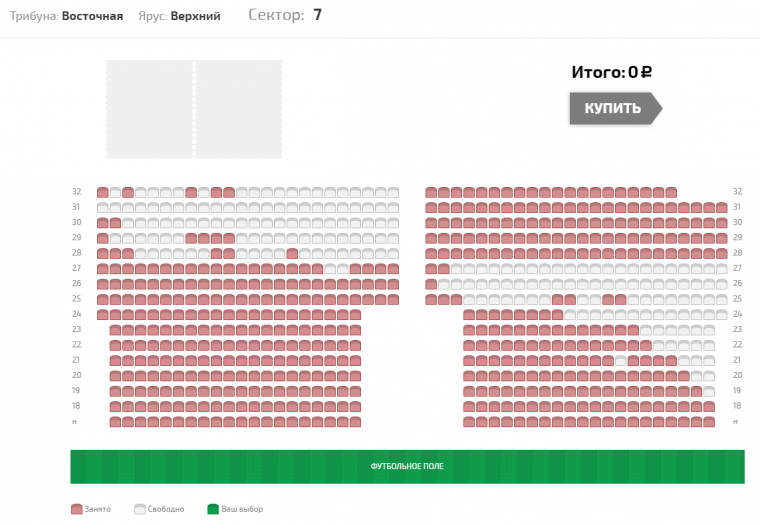This screenshot has height=525, width=760.
Task: Pick the first free seat in row 26 right block
Action: click(x=443, y=285)
